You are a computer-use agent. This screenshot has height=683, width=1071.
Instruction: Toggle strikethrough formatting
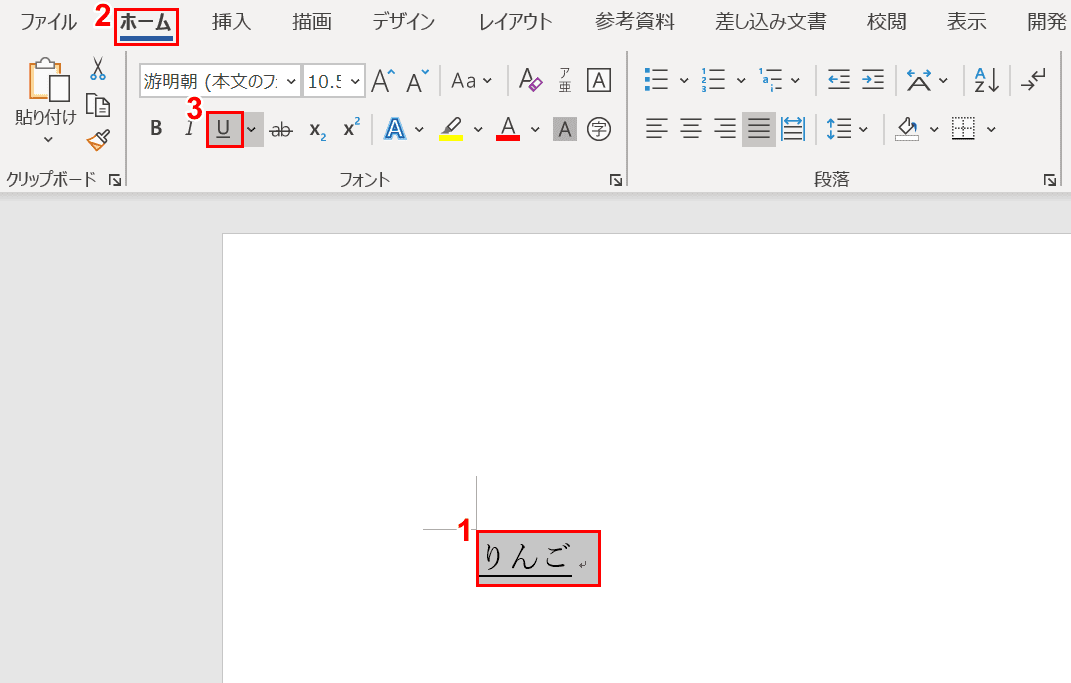click(281, 129)
